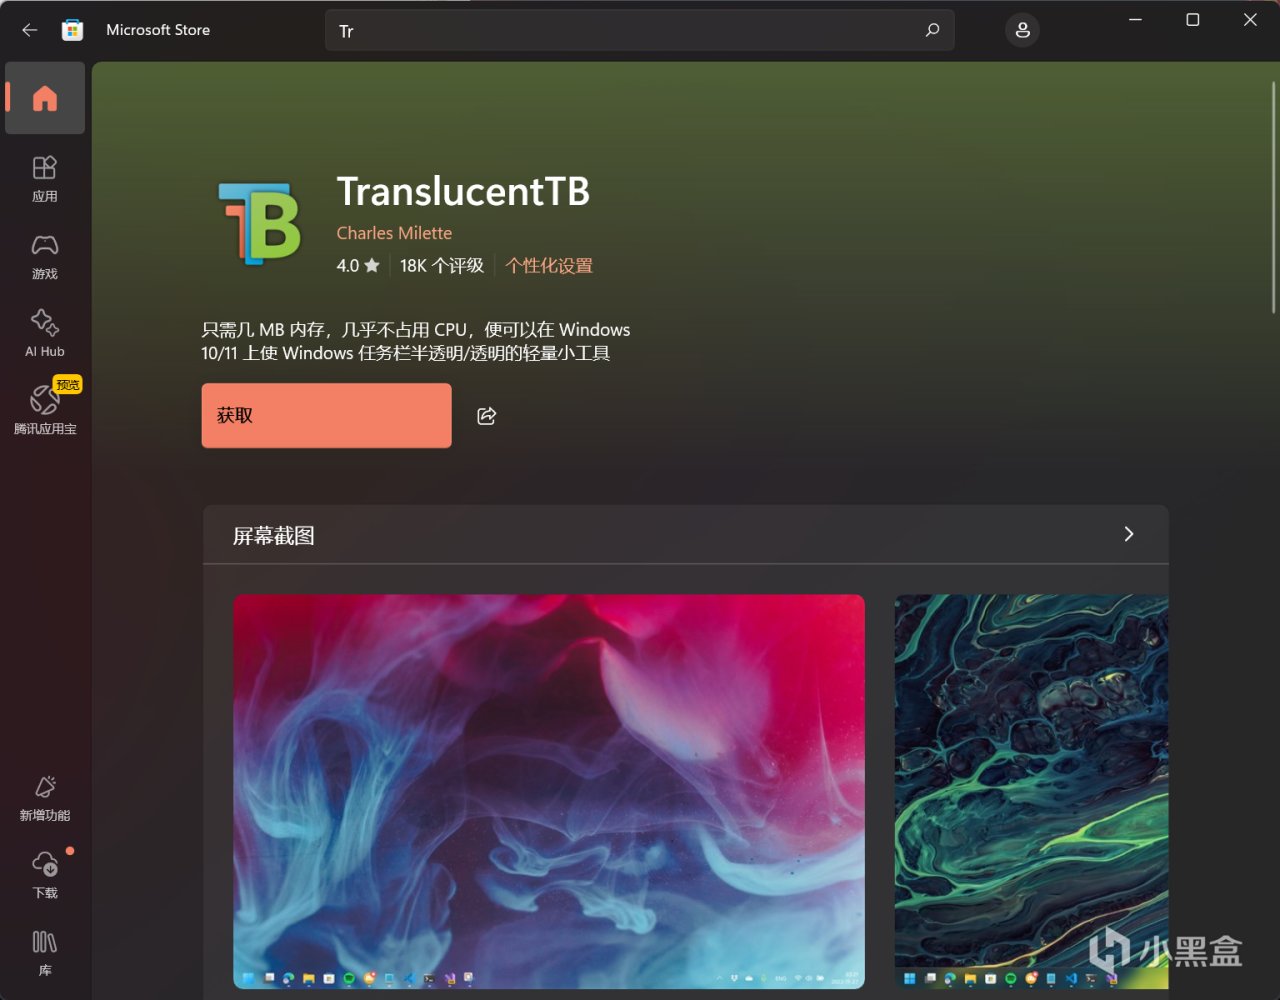The width and height of the screenshot is (1280, 1000).
Task: Open publisher Charles Milette link
Action: (x=394, y=233)
